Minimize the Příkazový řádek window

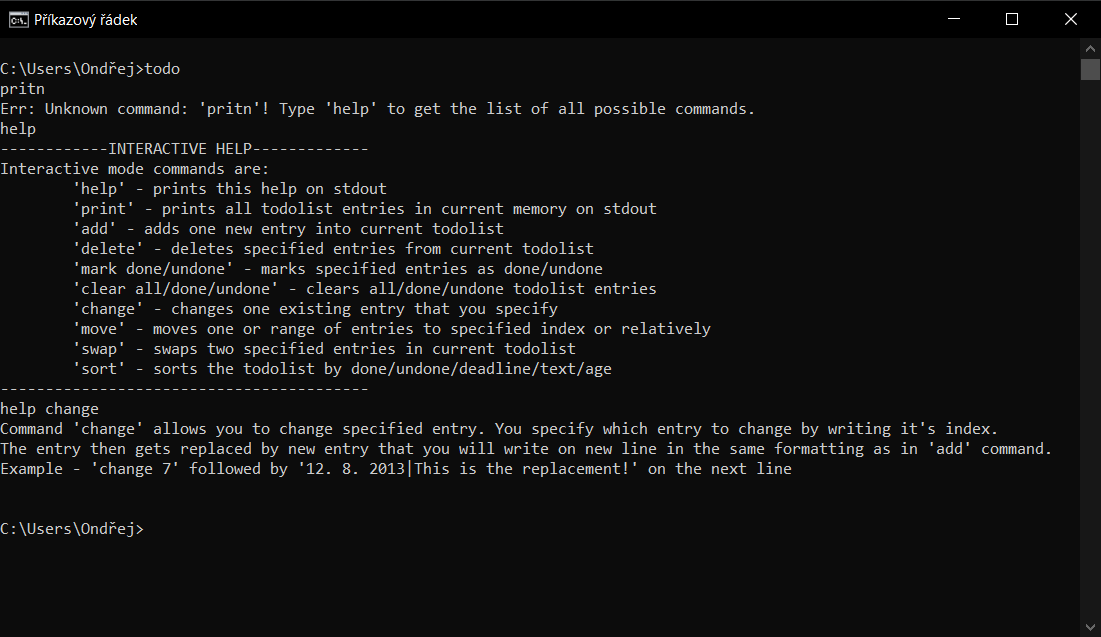[x=955, y=19]
